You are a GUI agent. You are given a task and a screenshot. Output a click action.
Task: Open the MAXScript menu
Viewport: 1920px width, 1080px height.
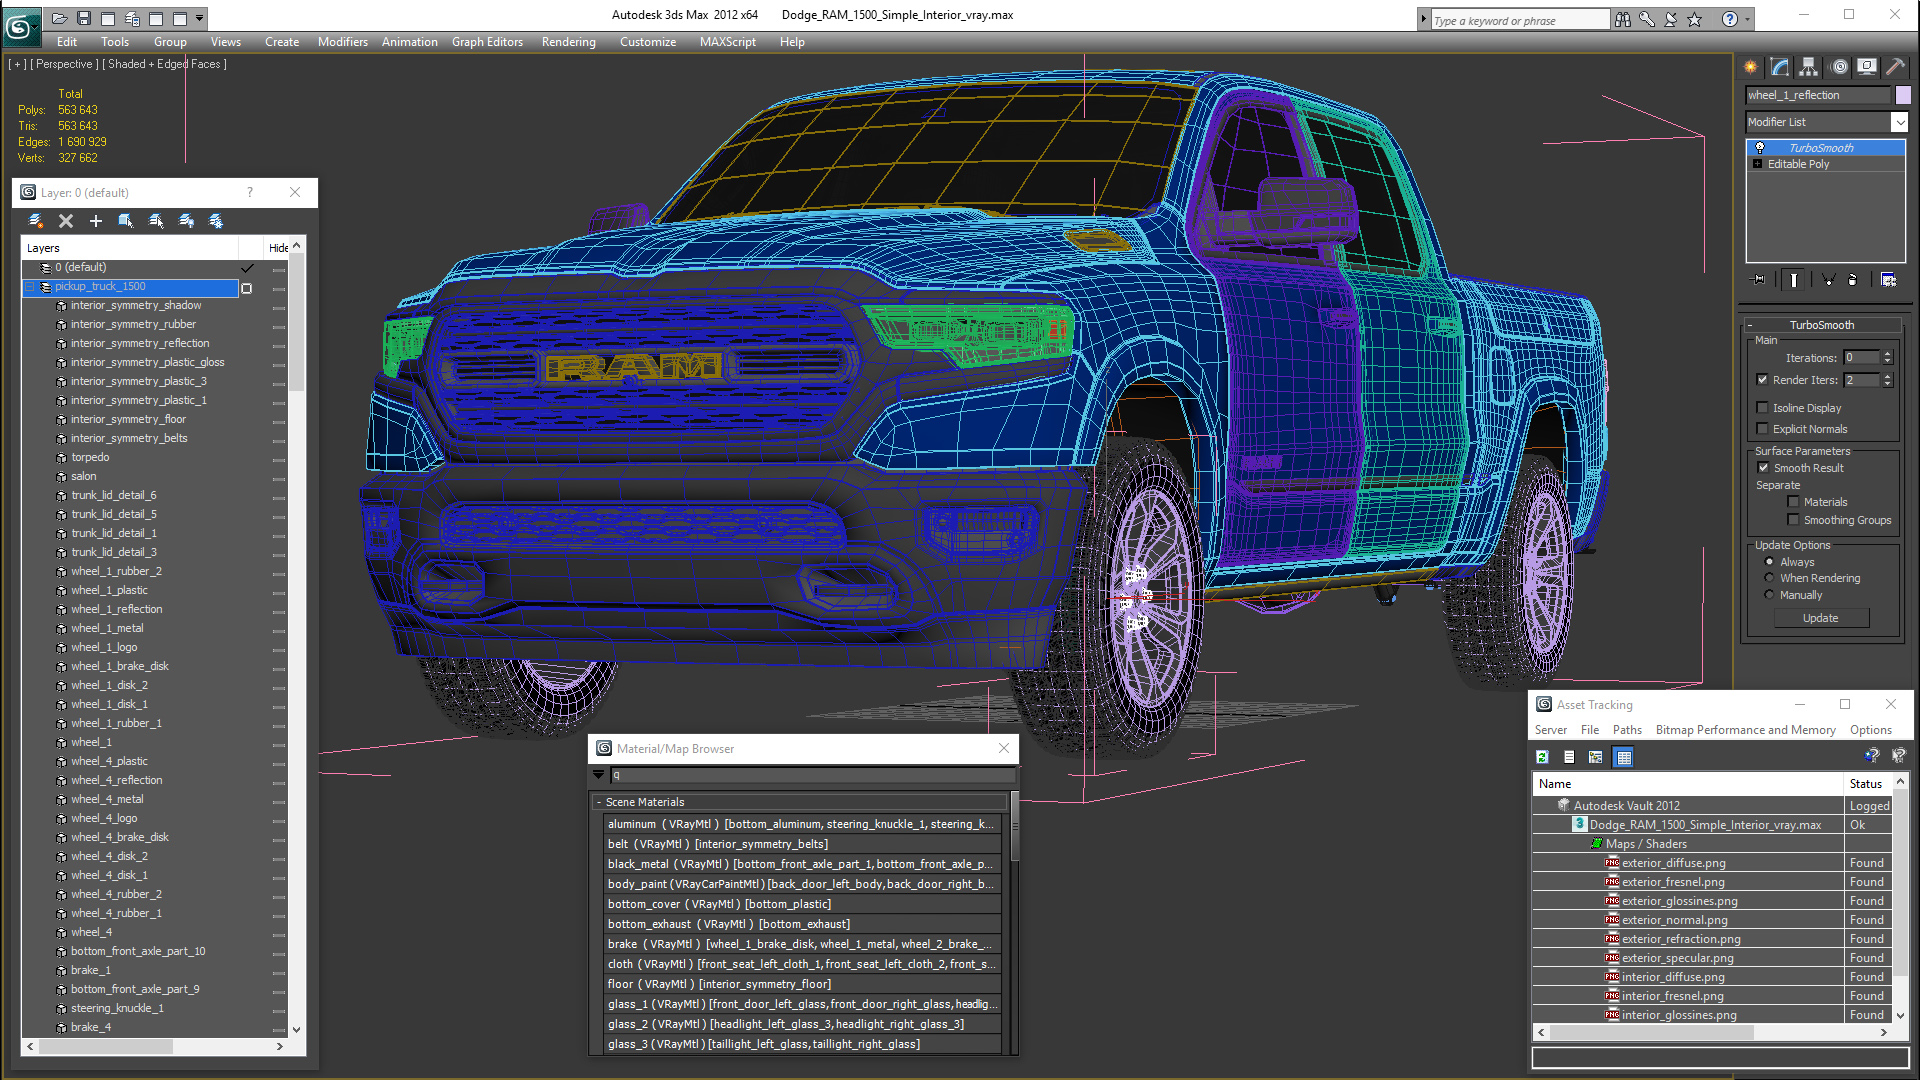(727, 42)
